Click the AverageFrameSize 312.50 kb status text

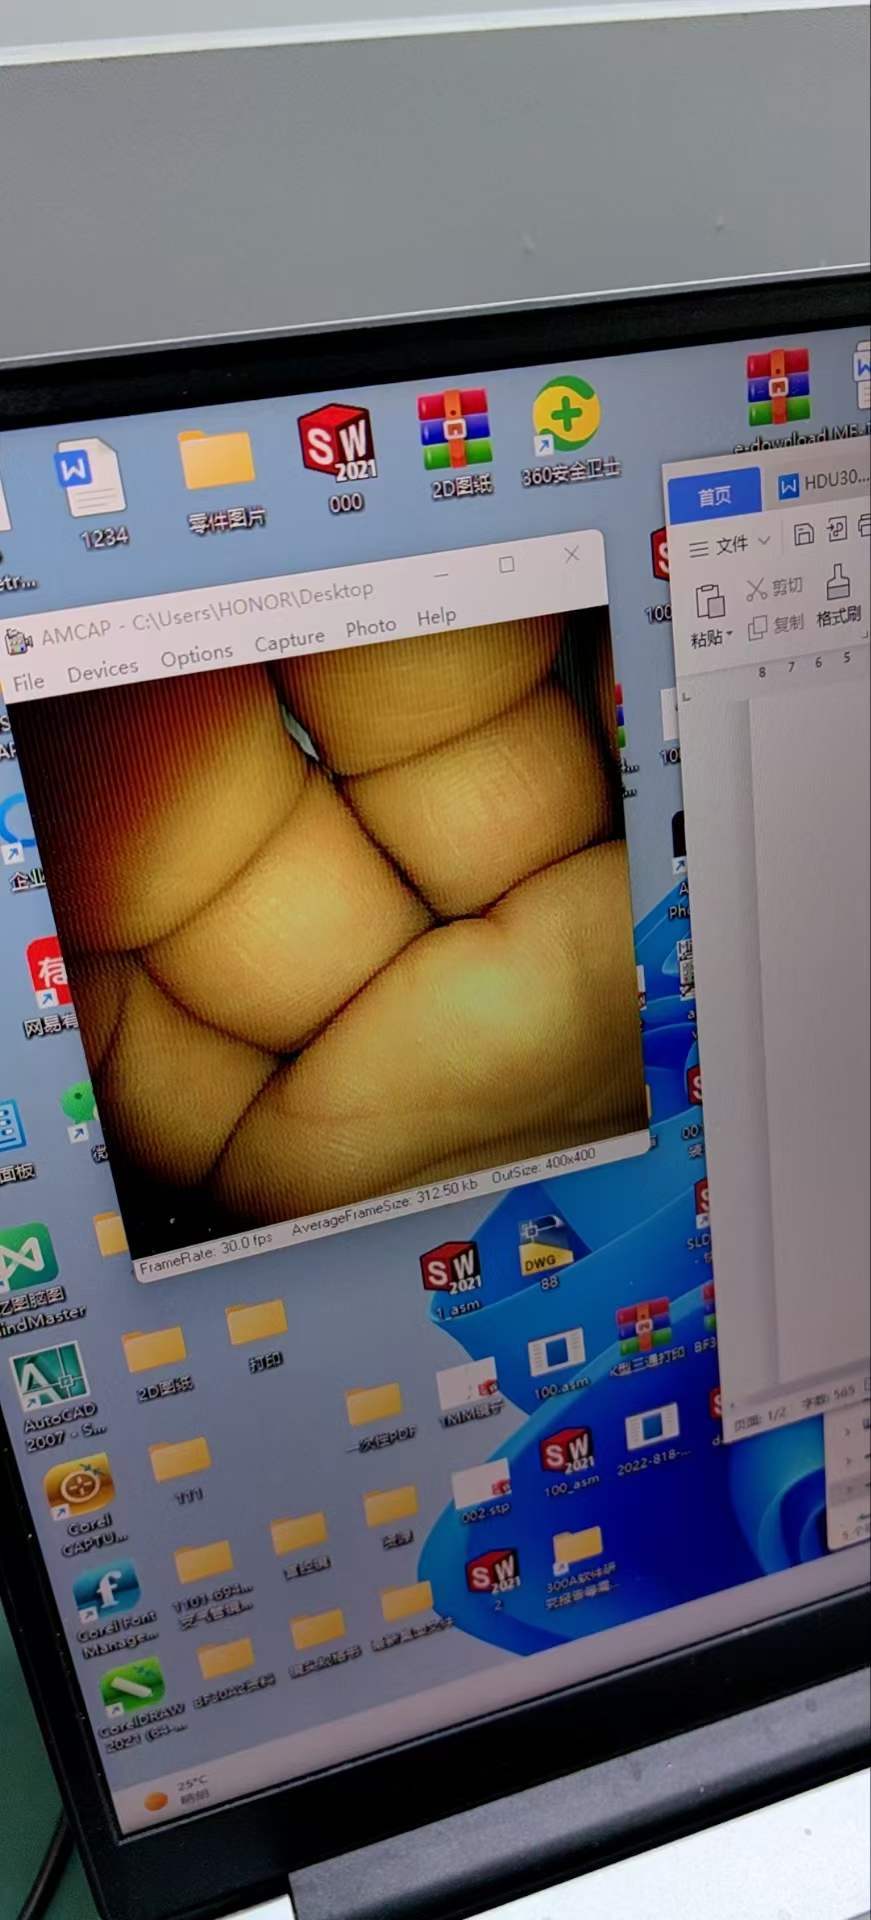pos(384,1206)
